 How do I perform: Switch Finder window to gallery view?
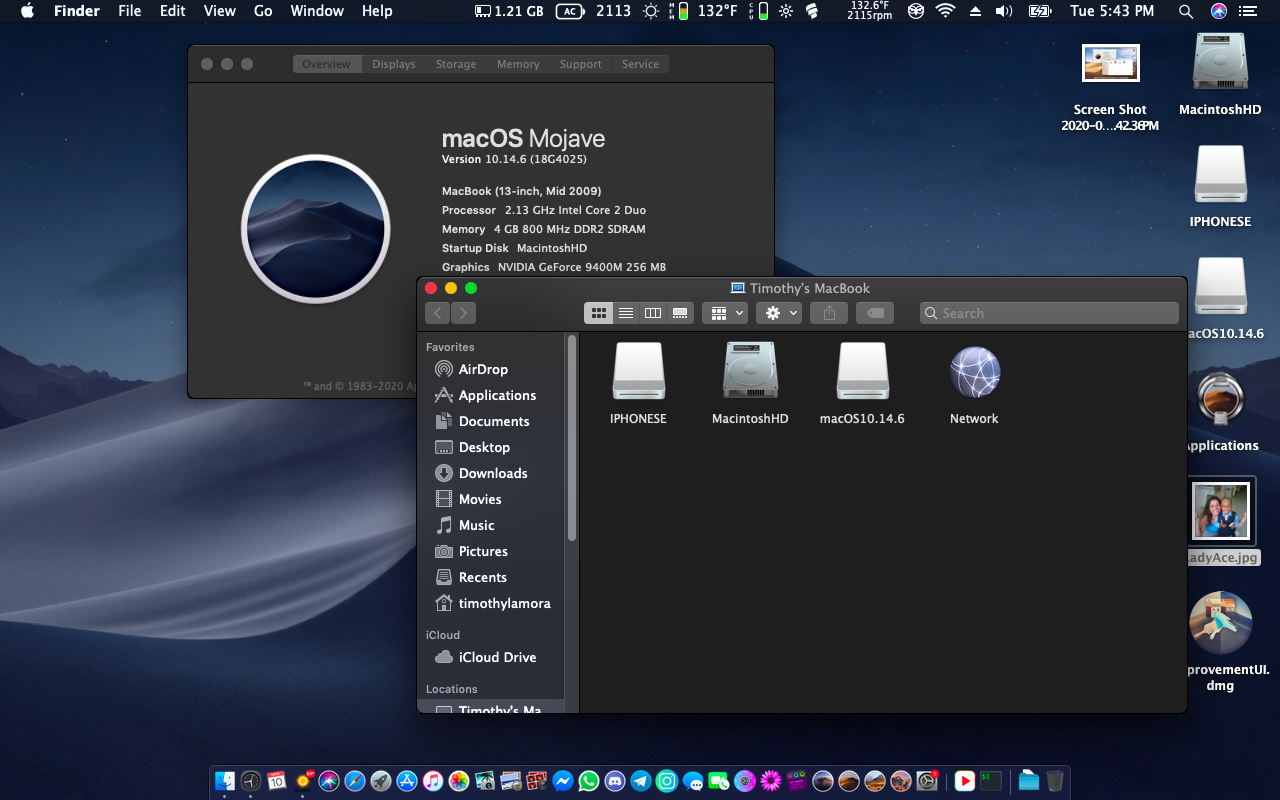pyautogui.click(x=681, y=313)
